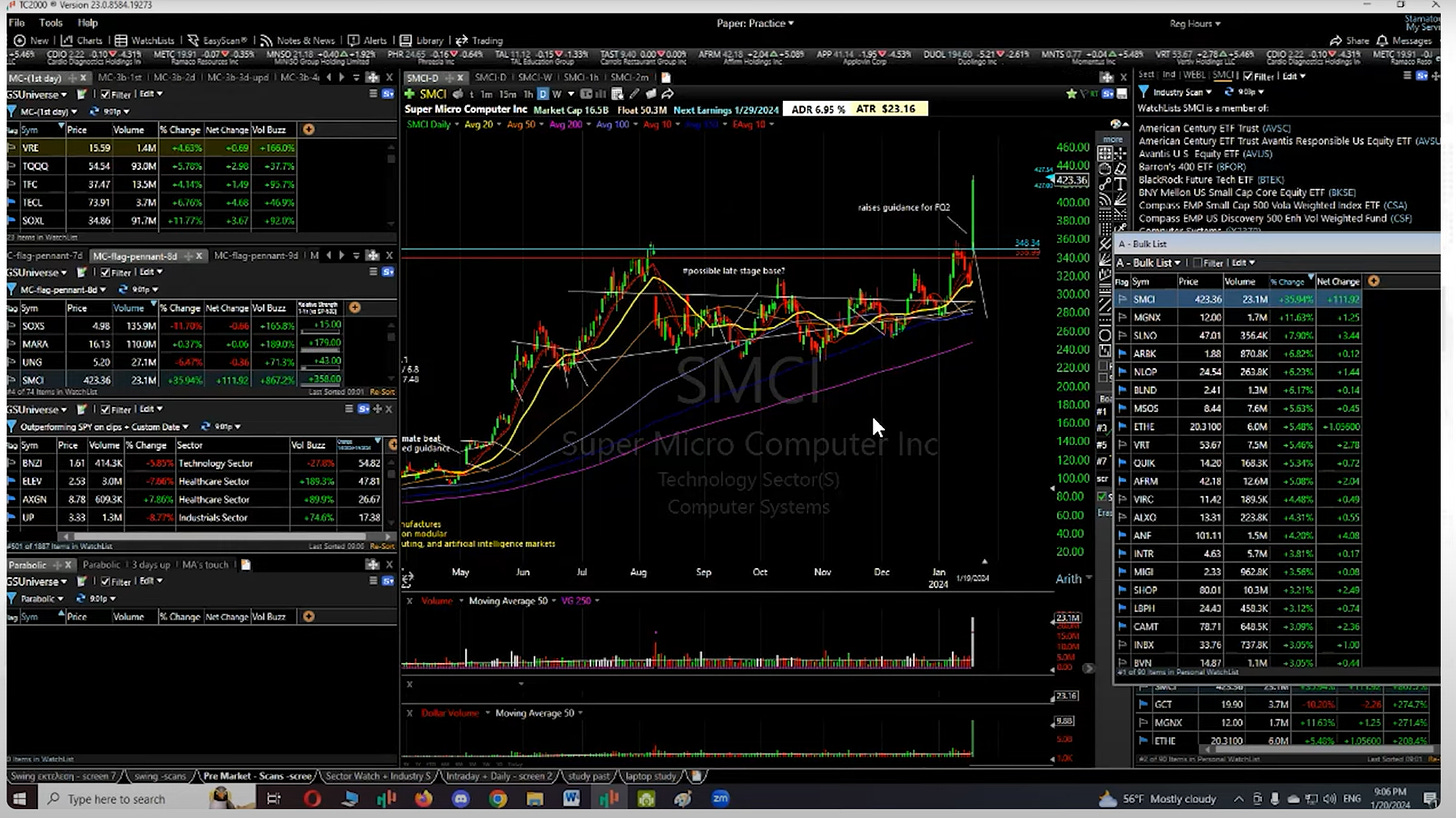This screenshot has height=818, width=1456.
Task: Open the Edit dropdown in Bulk List
Action: coord(1242,262)
